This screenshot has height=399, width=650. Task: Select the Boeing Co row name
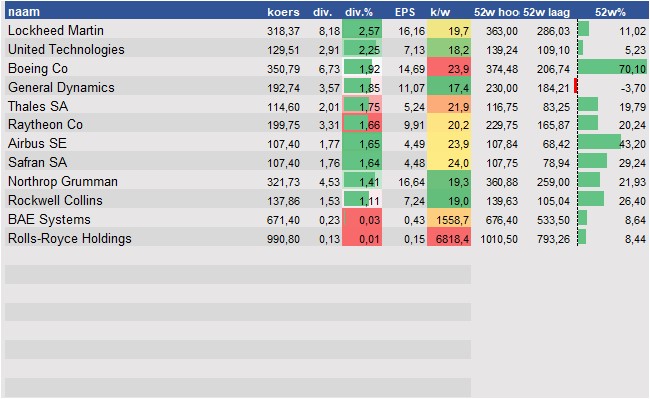pyautogui.click(x=38, y=68)
